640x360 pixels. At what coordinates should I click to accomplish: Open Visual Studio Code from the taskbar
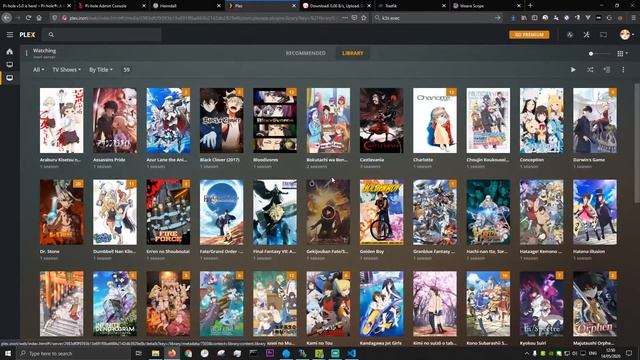coord(351,353)
